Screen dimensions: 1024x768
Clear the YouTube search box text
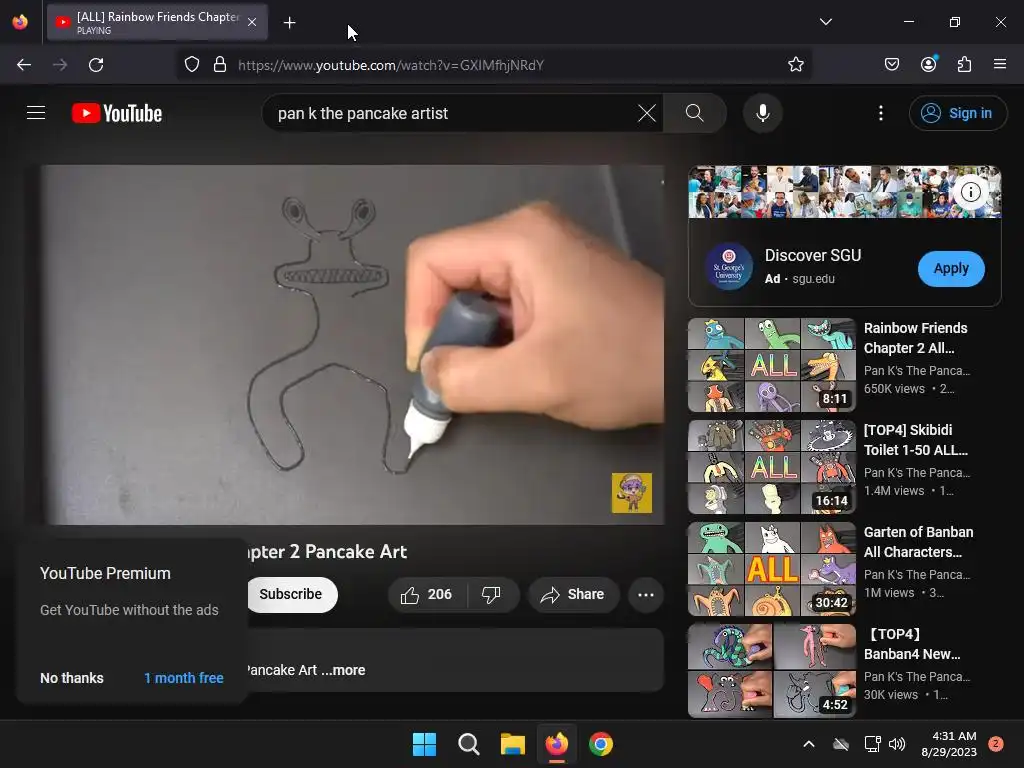pos(647,113)
